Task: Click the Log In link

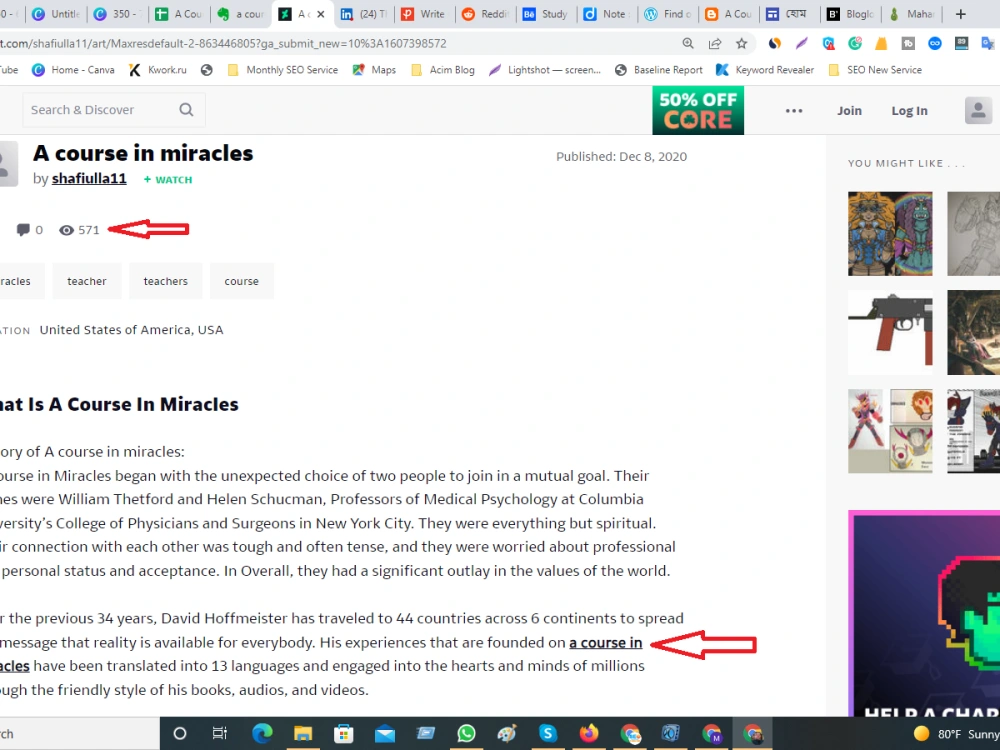Action: (x=909, y=110)
